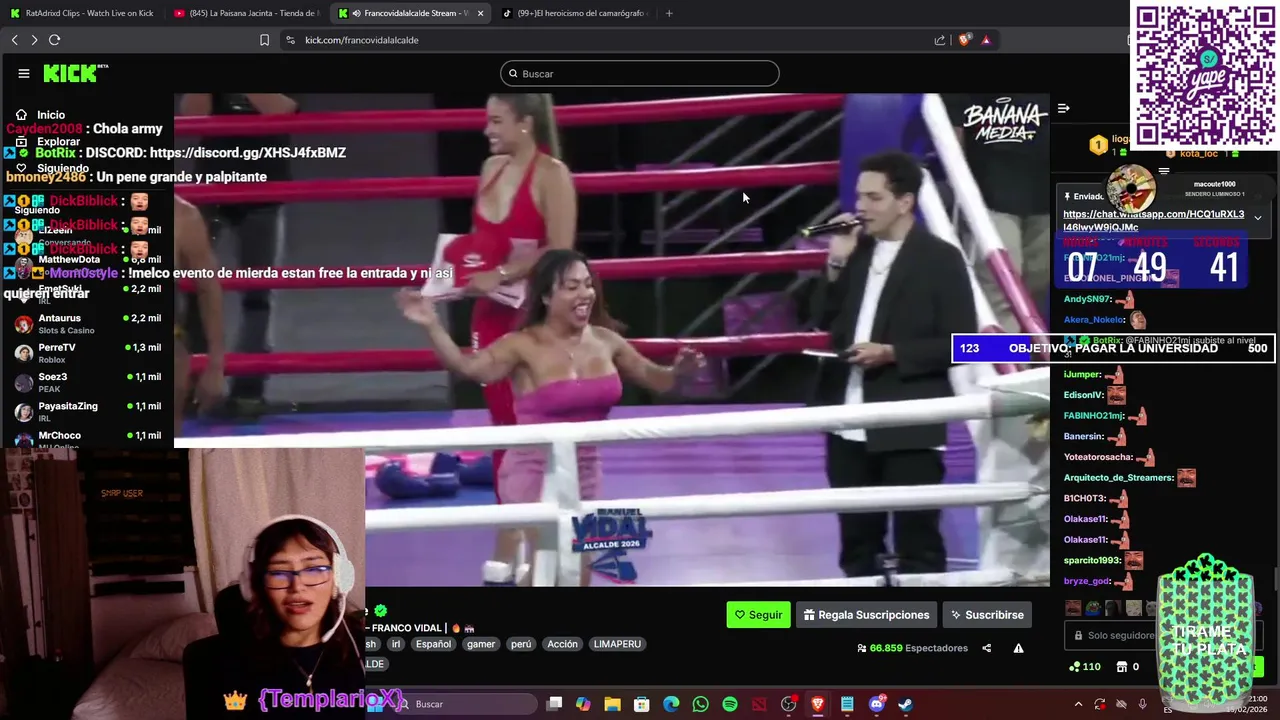Select the irl tag
The height and width of the screenshot is (720, 1280).
(396, 644)
